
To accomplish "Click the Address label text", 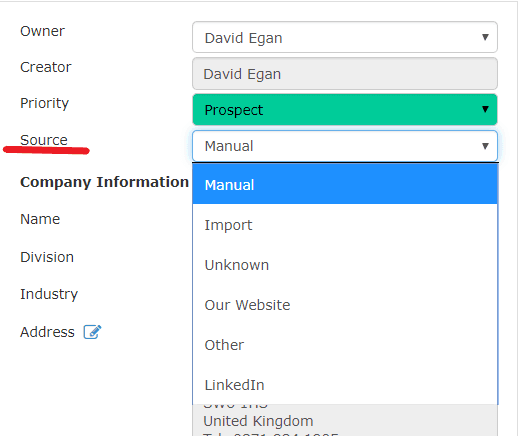I will (x=47, y=332).
